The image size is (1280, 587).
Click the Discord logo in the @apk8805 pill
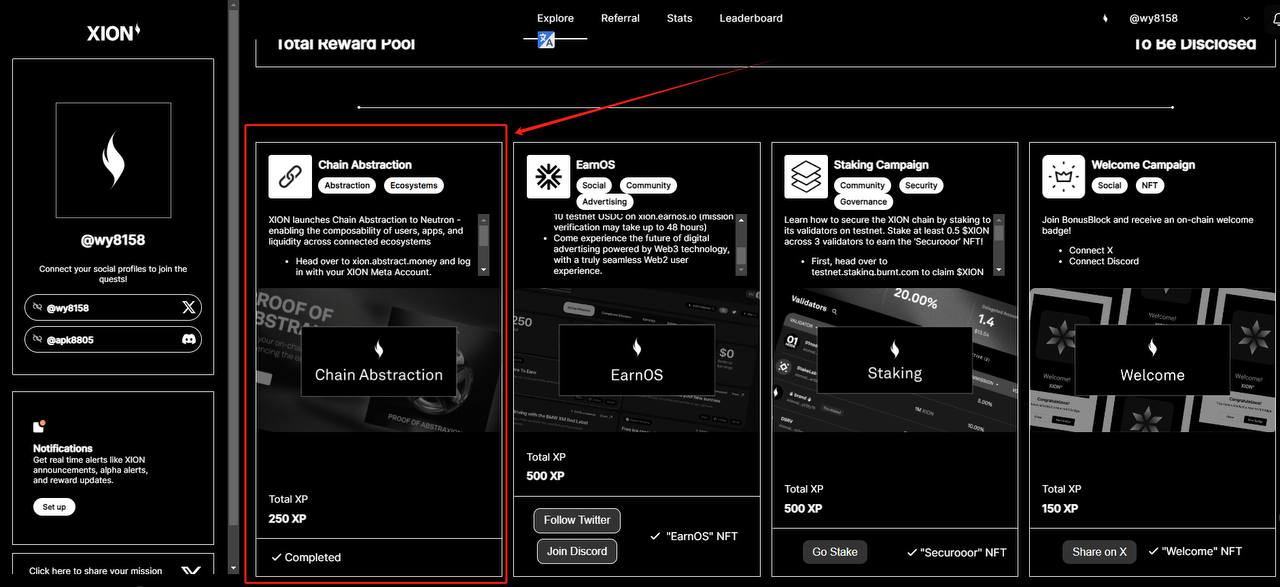tap(189, 340)
